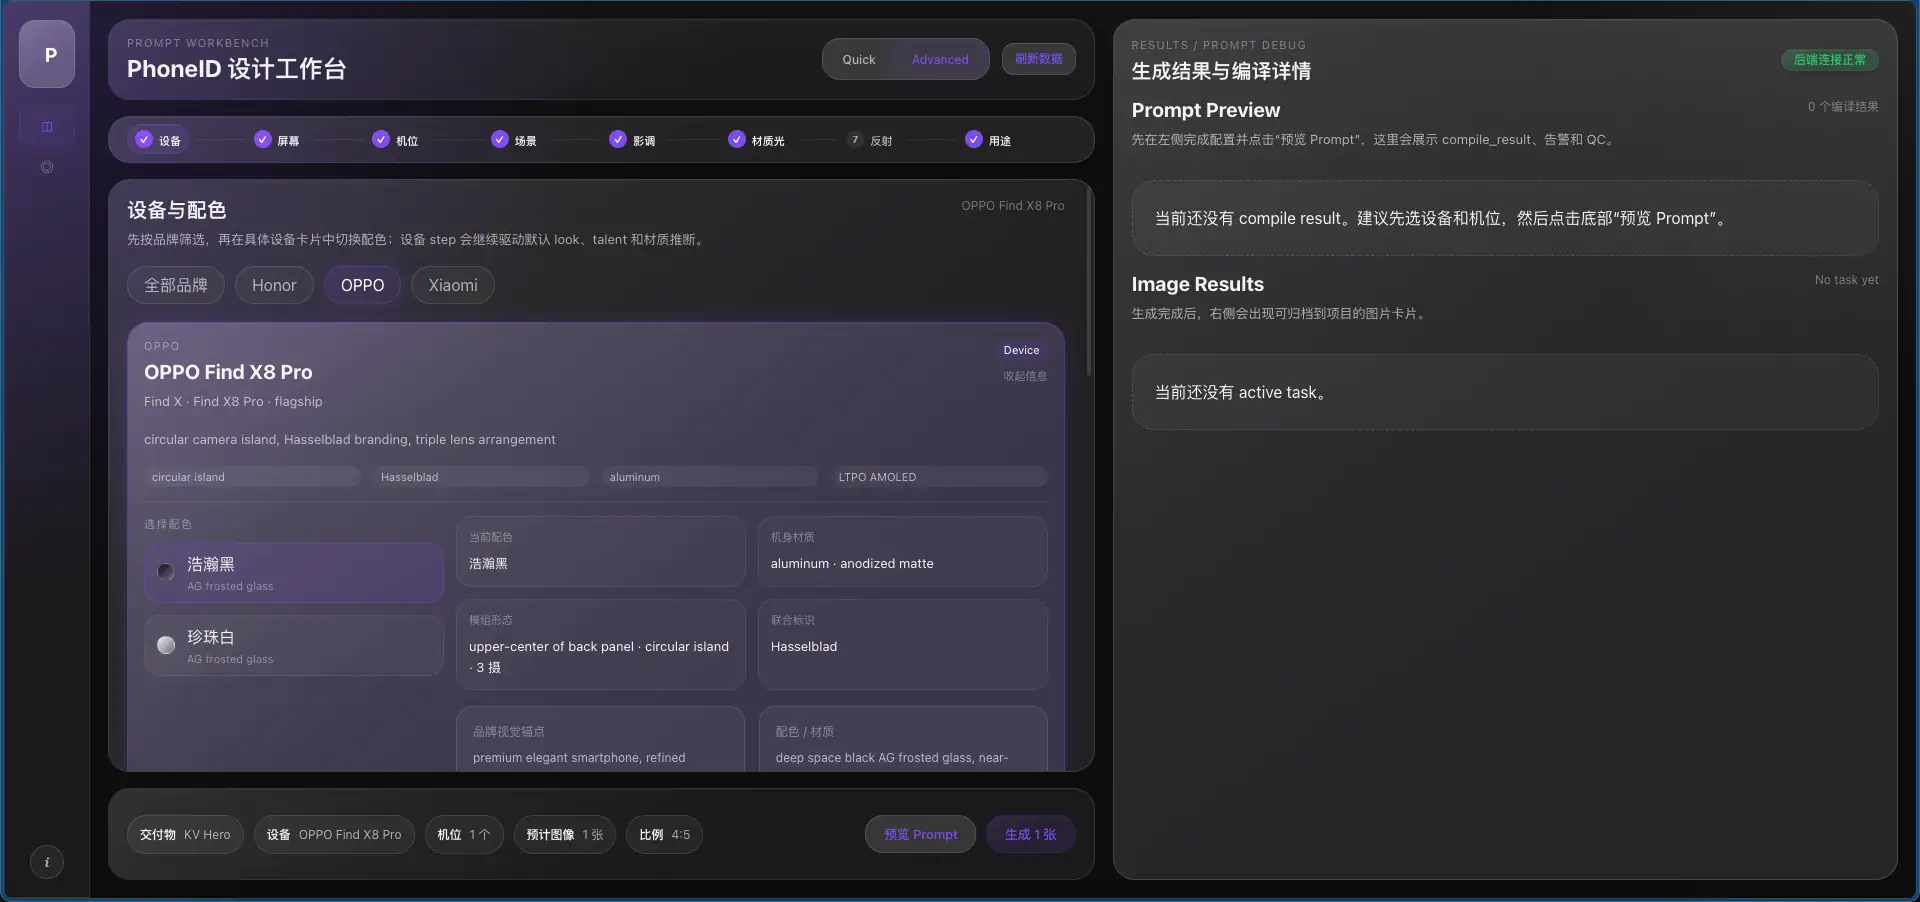Select the 珍珠白 color option
The image size is (1920, 902).
(x=294, y=646)
